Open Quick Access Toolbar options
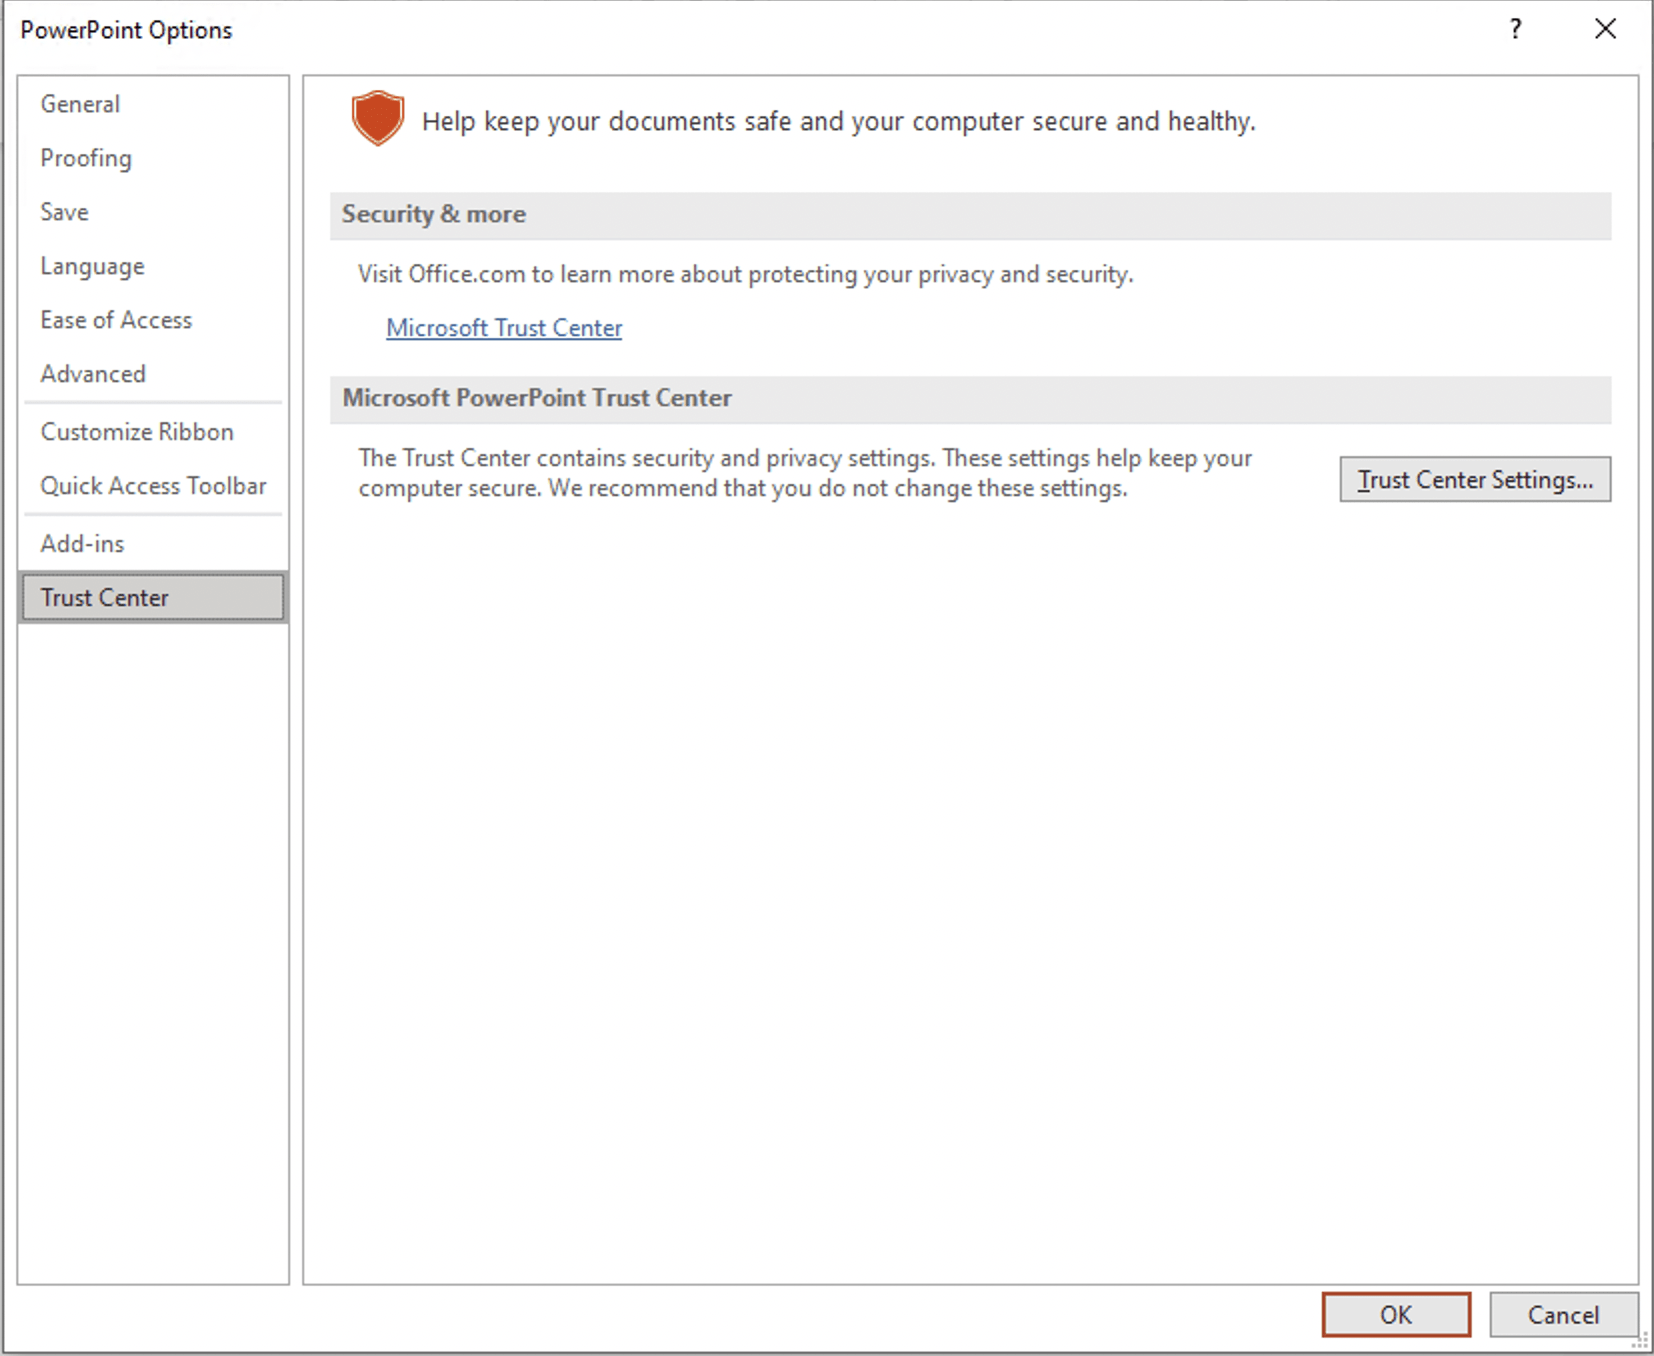The width and height of the screenshot is (1654, 1356). 153,486
